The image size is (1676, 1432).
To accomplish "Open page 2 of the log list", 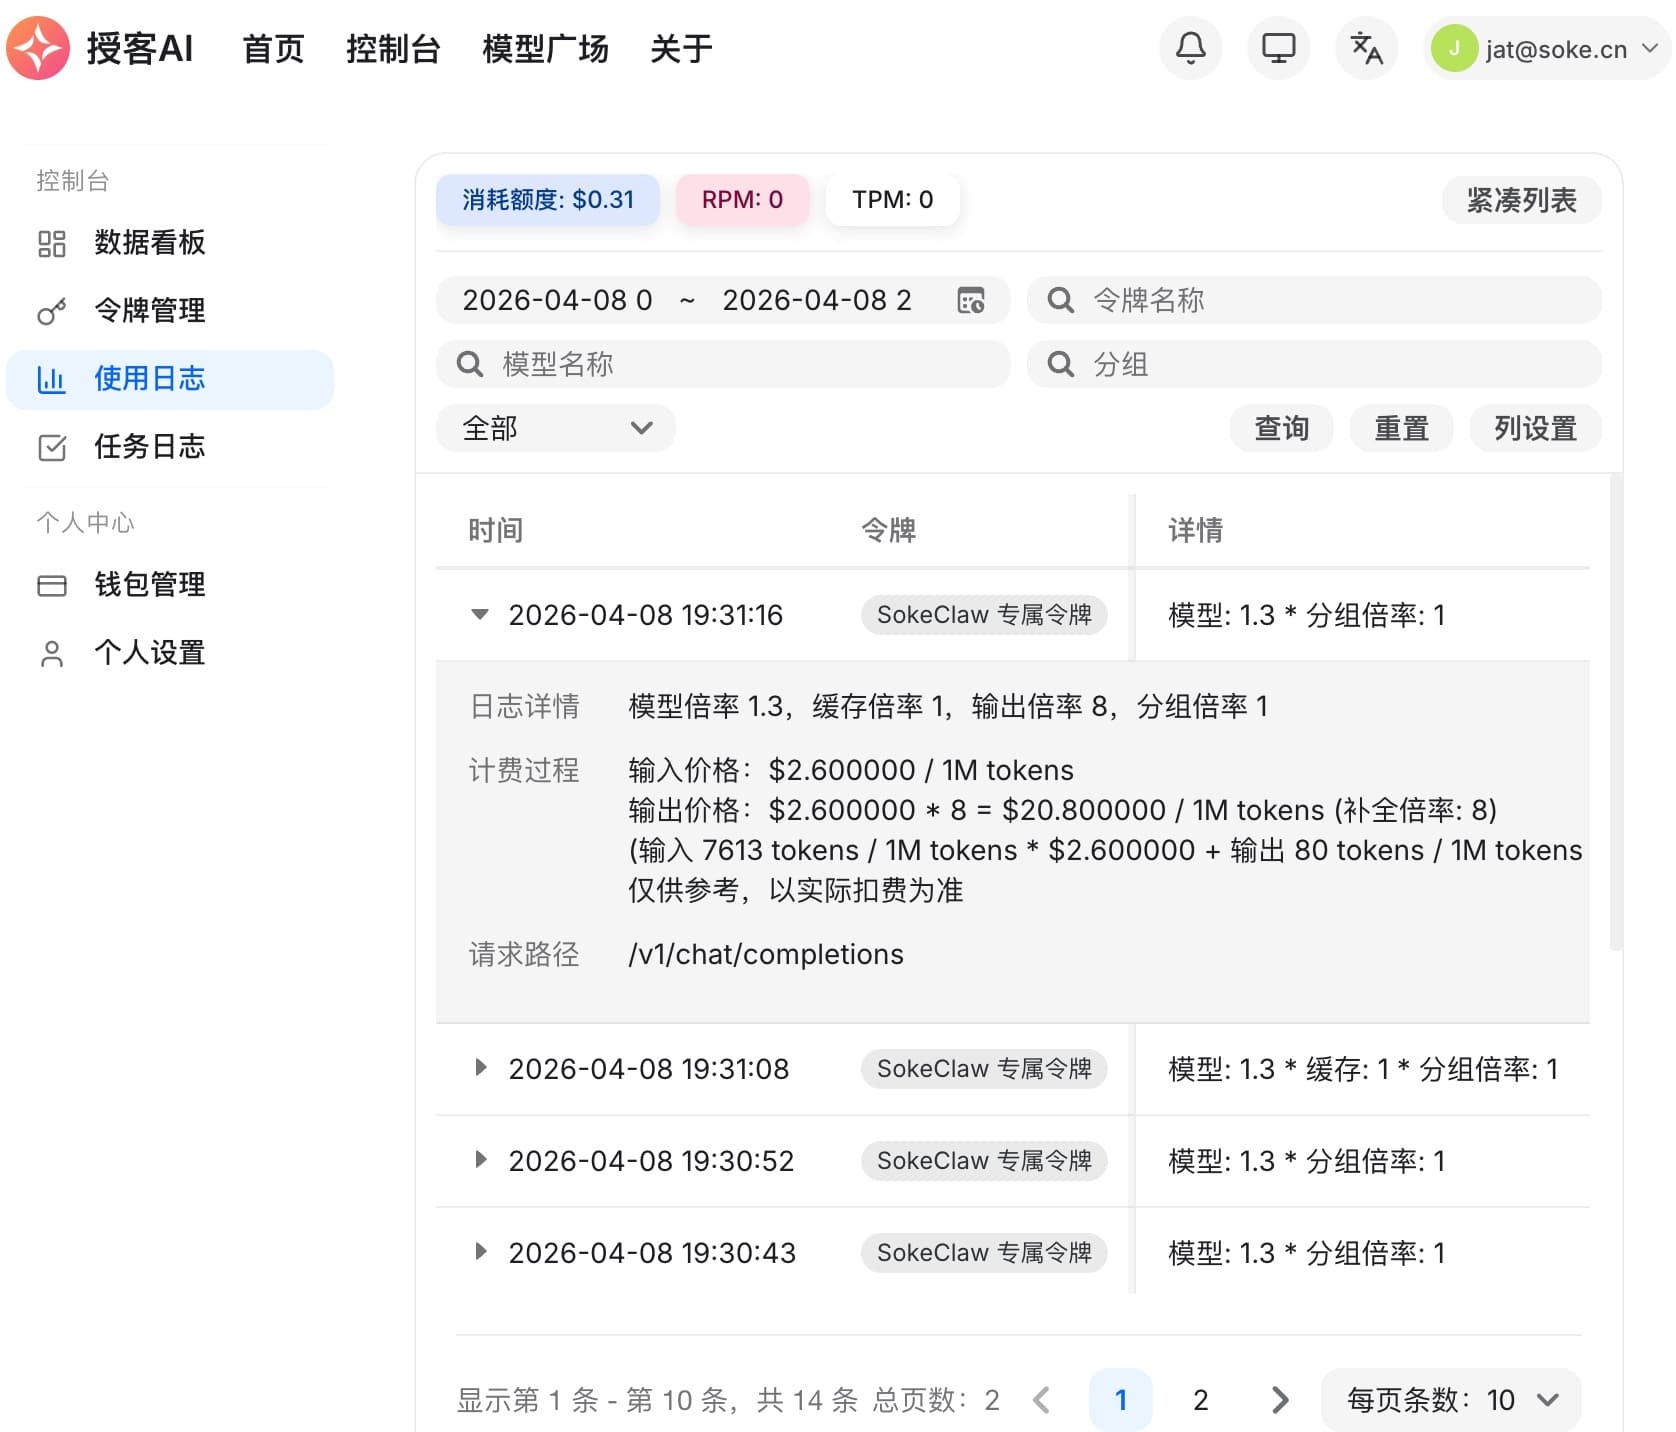I will click(1200, 1400).
